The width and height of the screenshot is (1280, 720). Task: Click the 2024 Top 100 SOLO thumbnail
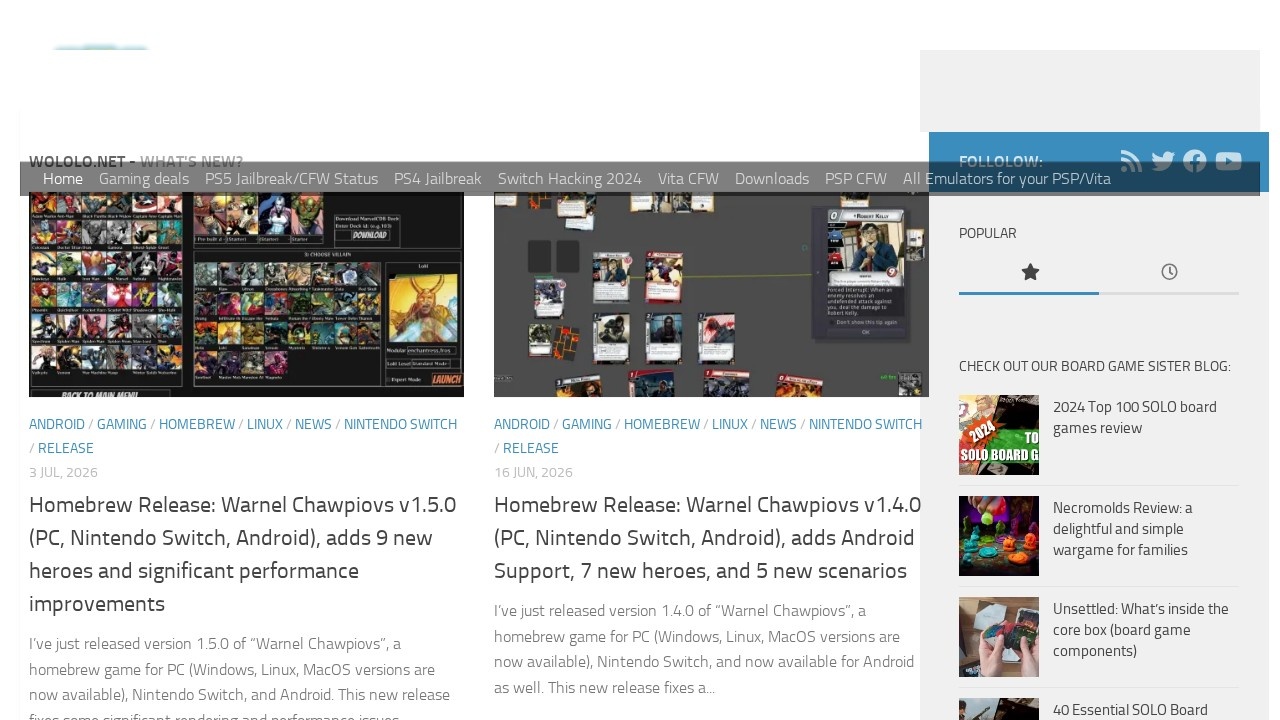(999, 435)
